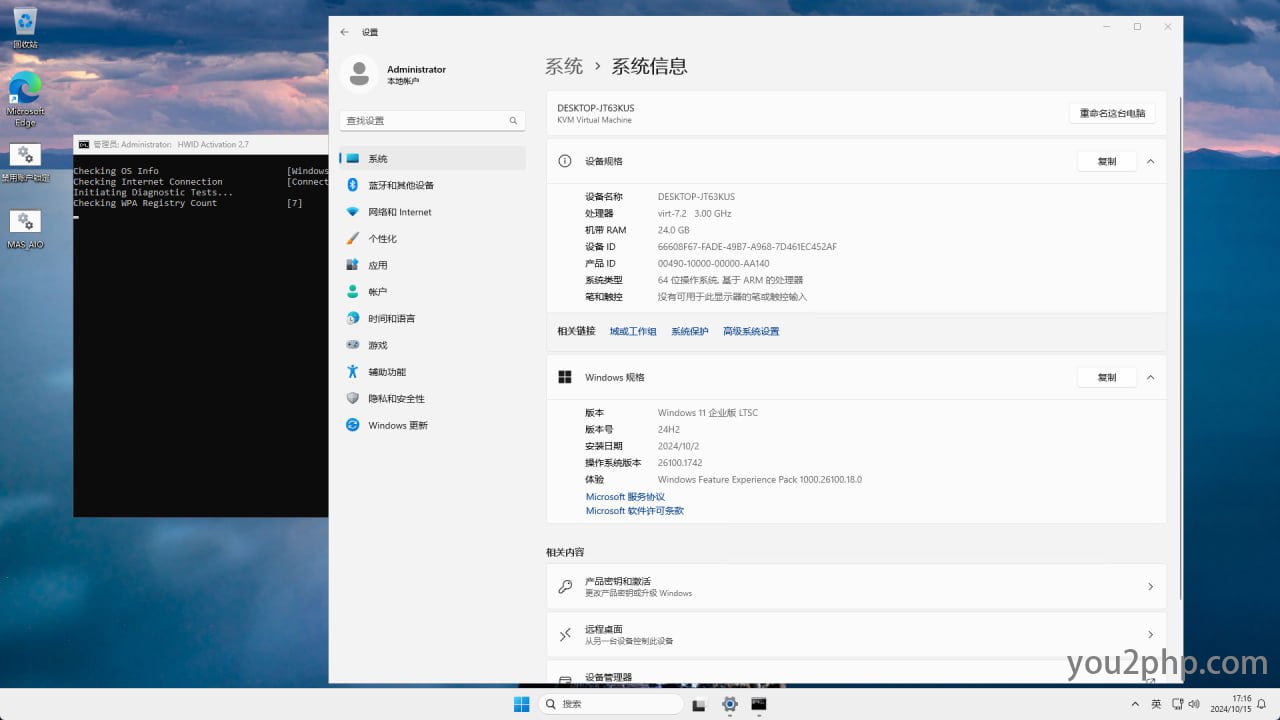This screenshot has height=720, width=1280.
Task: Click the 网络和 Internet wifi icon
Action: point(352,212)
